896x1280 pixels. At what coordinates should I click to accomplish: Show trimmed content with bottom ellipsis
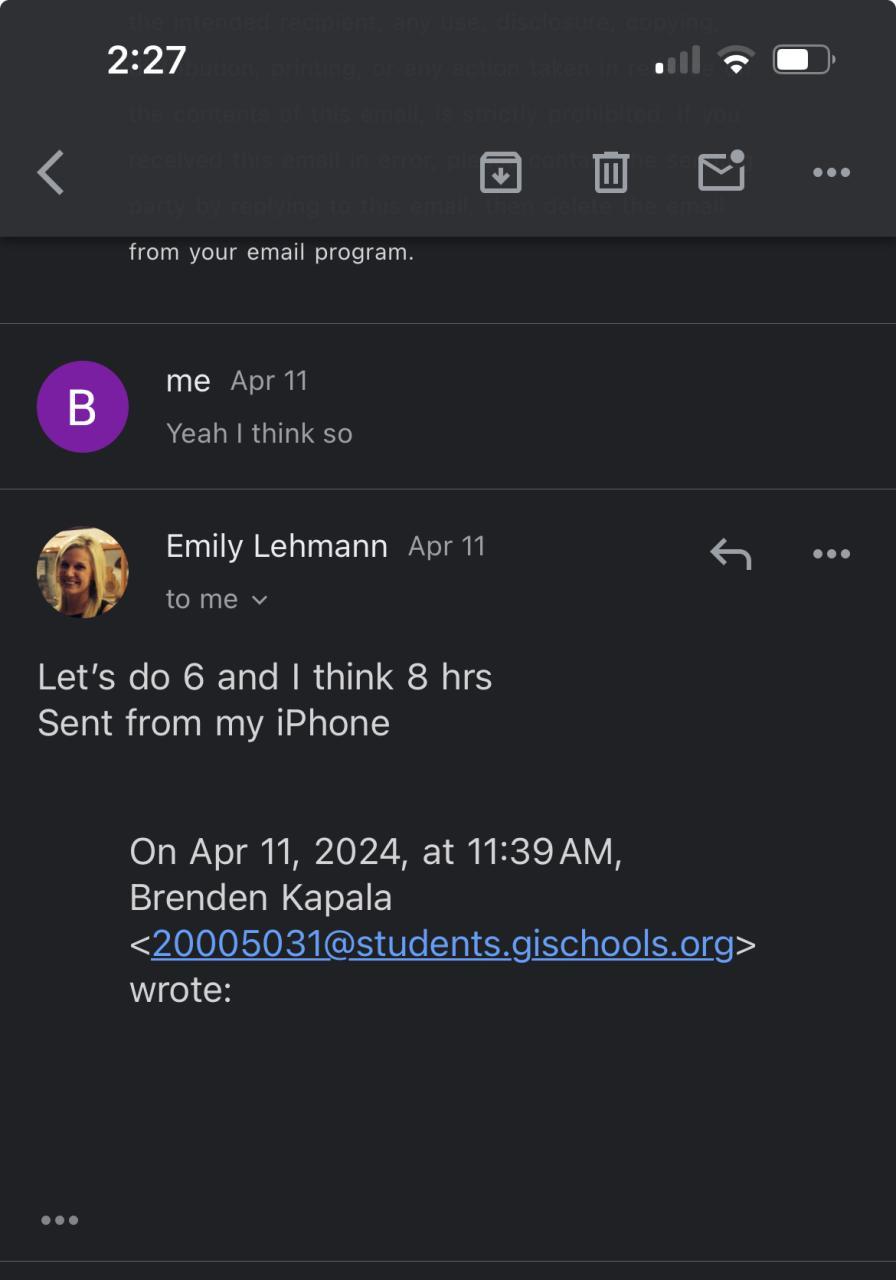pyautogui.click(x=59, y=1220)
